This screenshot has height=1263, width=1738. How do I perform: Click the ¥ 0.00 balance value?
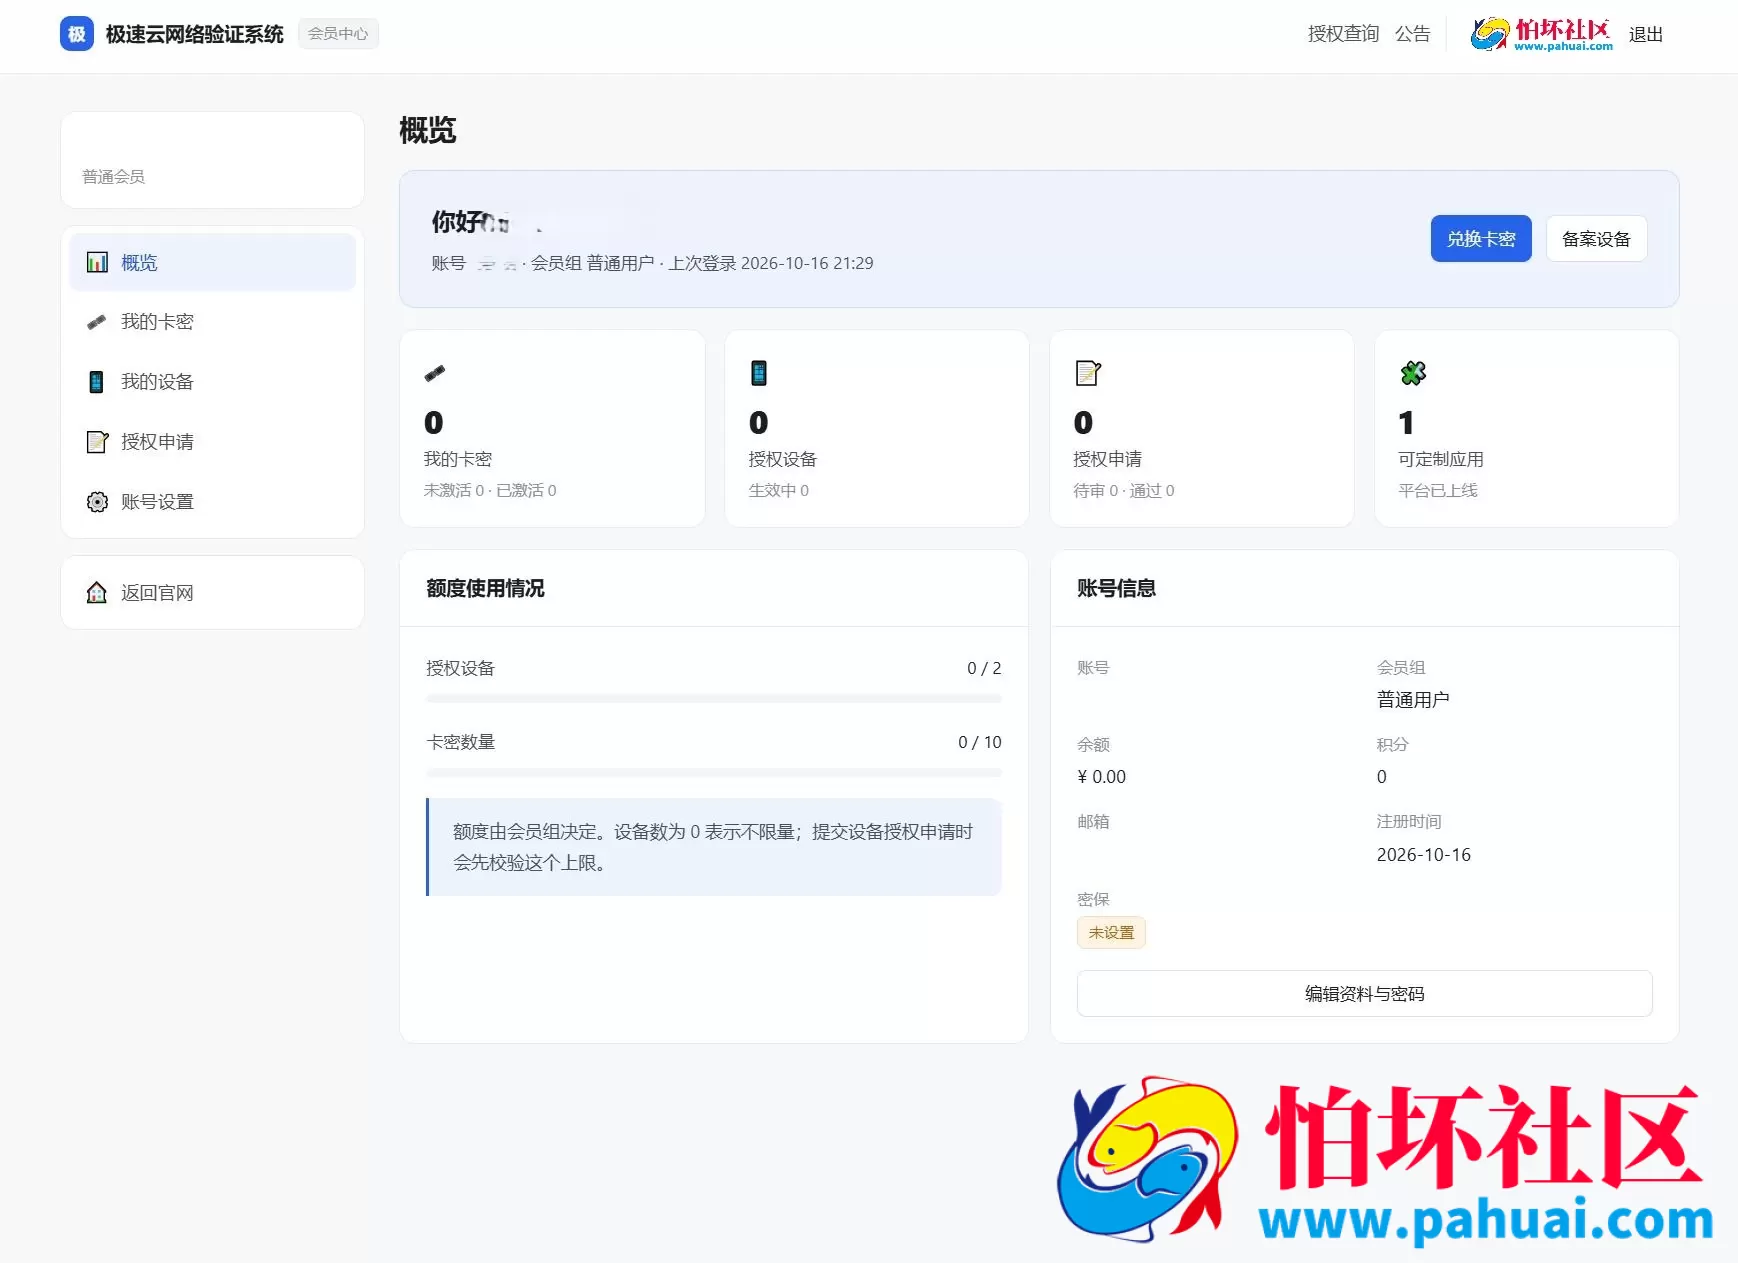coord(1102,777)
